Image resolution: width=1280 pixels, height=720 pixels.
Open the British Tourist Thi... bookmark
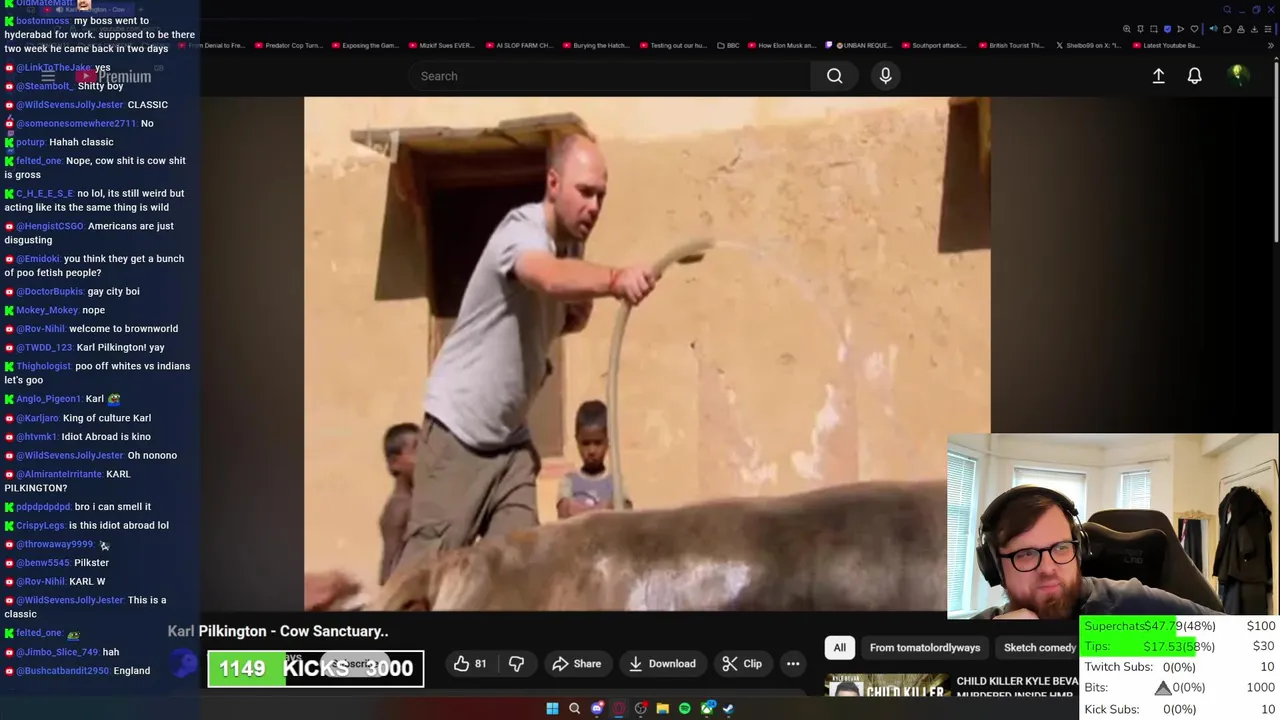point(1011,45)
